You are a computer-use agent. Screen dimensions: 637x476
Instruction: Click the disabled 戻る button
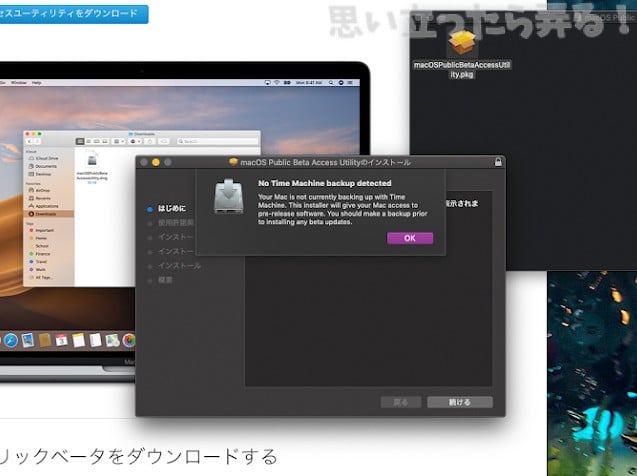pos(401,402)
